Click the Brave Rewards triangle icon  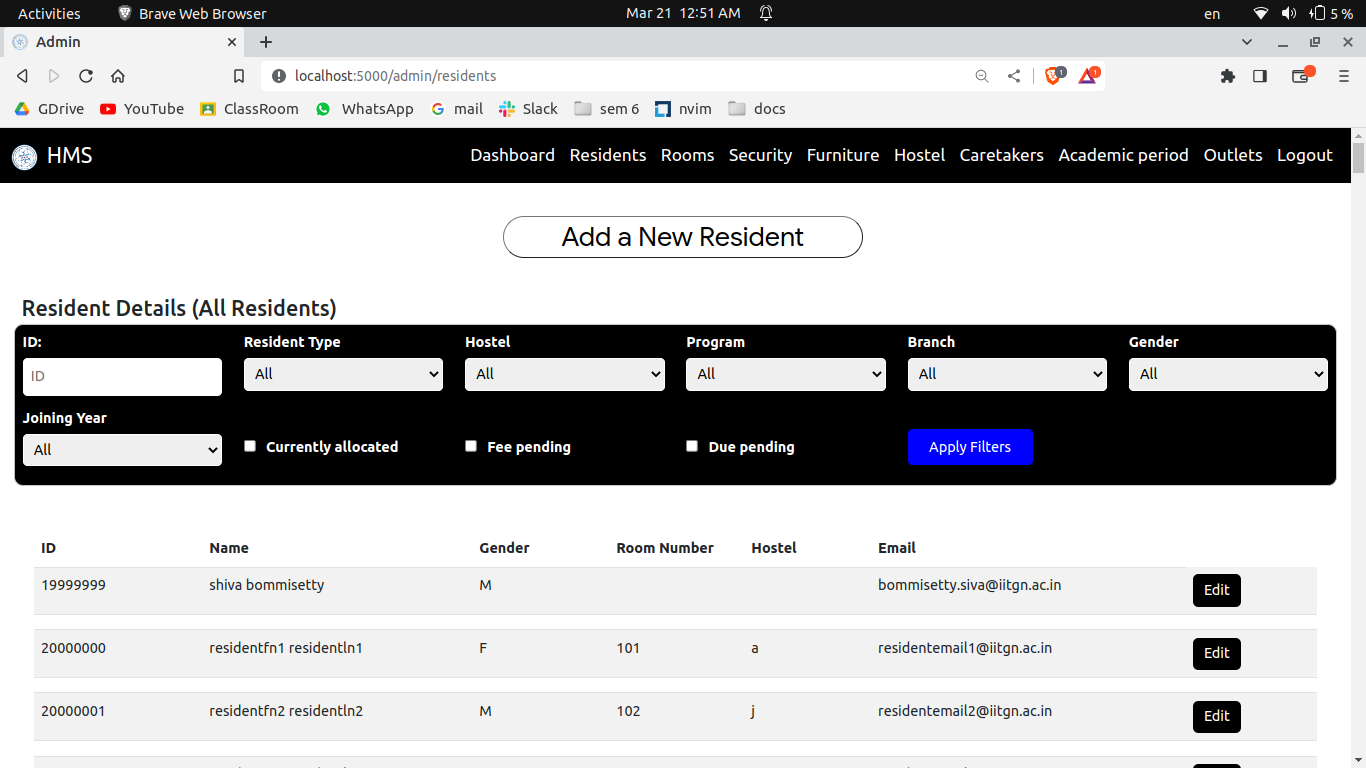click(1087, 75)
